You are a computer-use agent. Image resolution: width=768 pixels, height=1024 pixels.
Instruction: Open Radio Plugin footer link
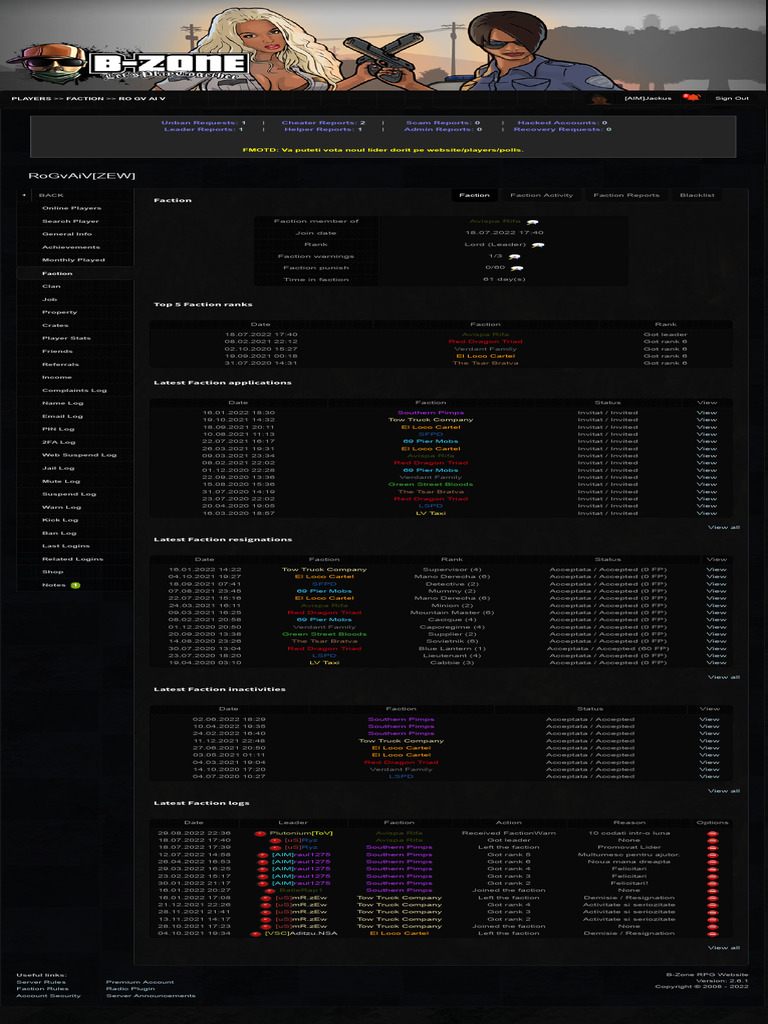point(131,989)
